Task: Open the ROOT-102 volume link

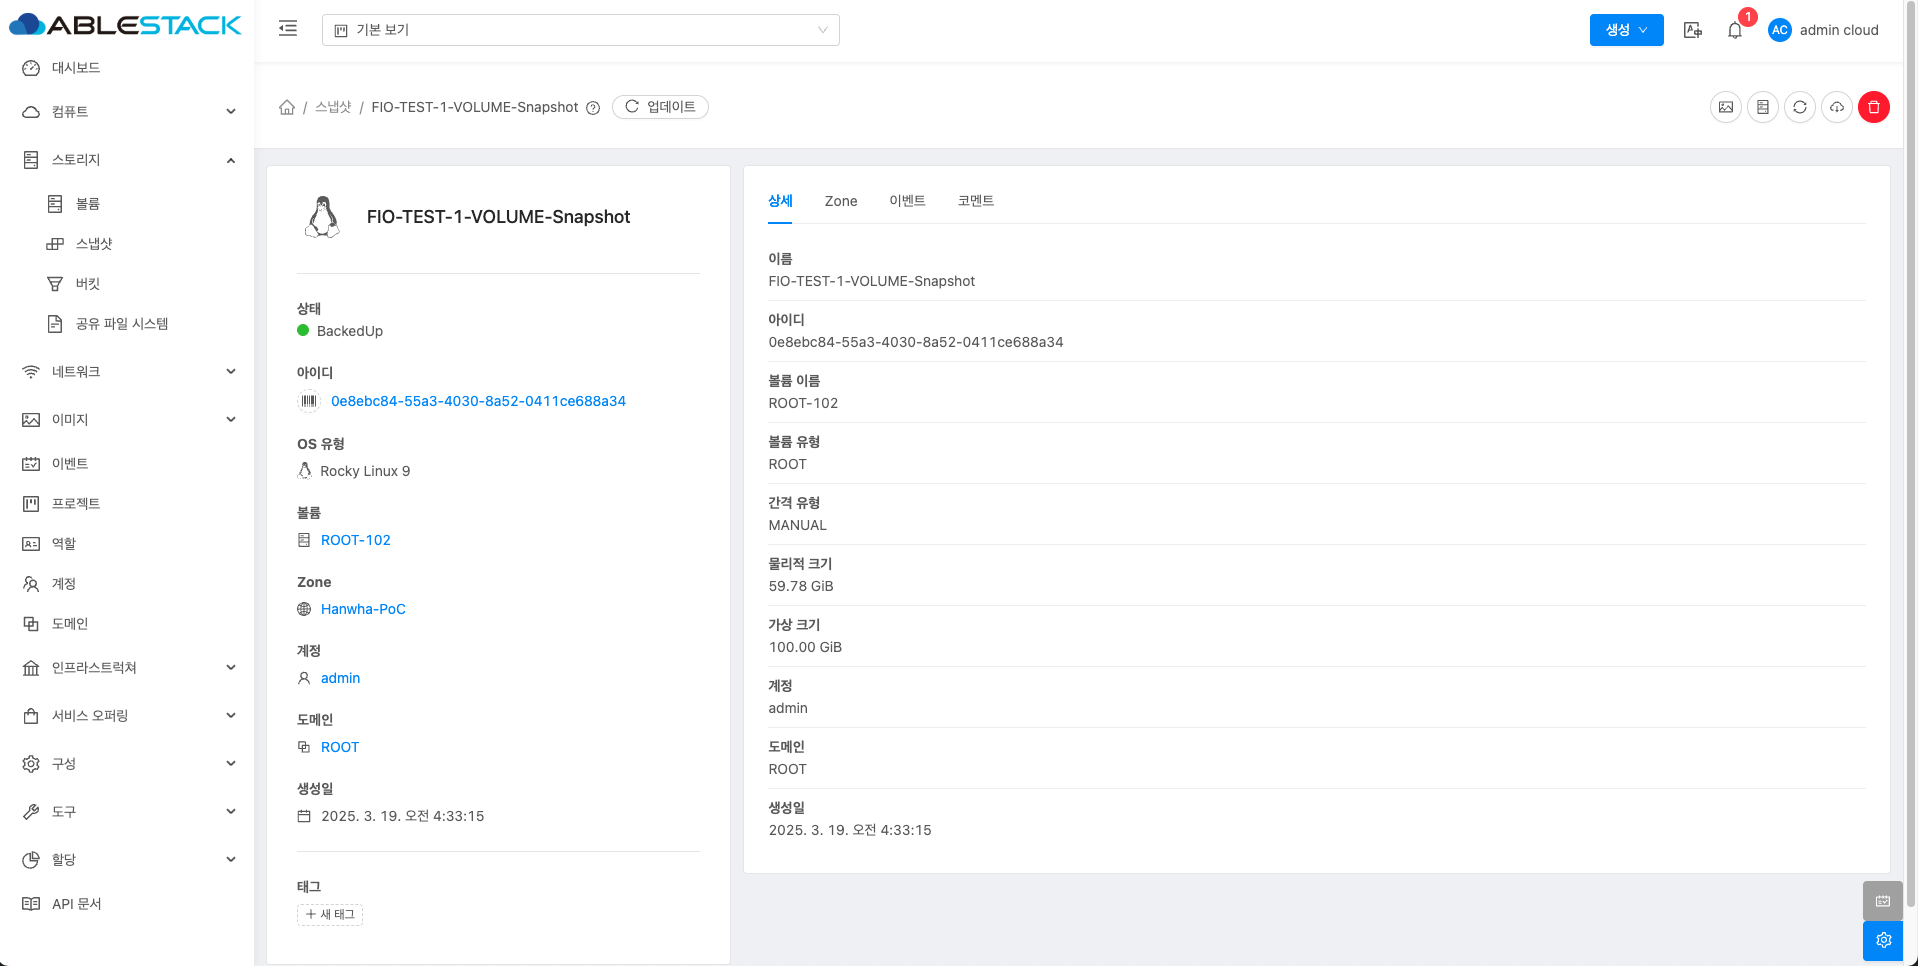Action: (355, 540)
